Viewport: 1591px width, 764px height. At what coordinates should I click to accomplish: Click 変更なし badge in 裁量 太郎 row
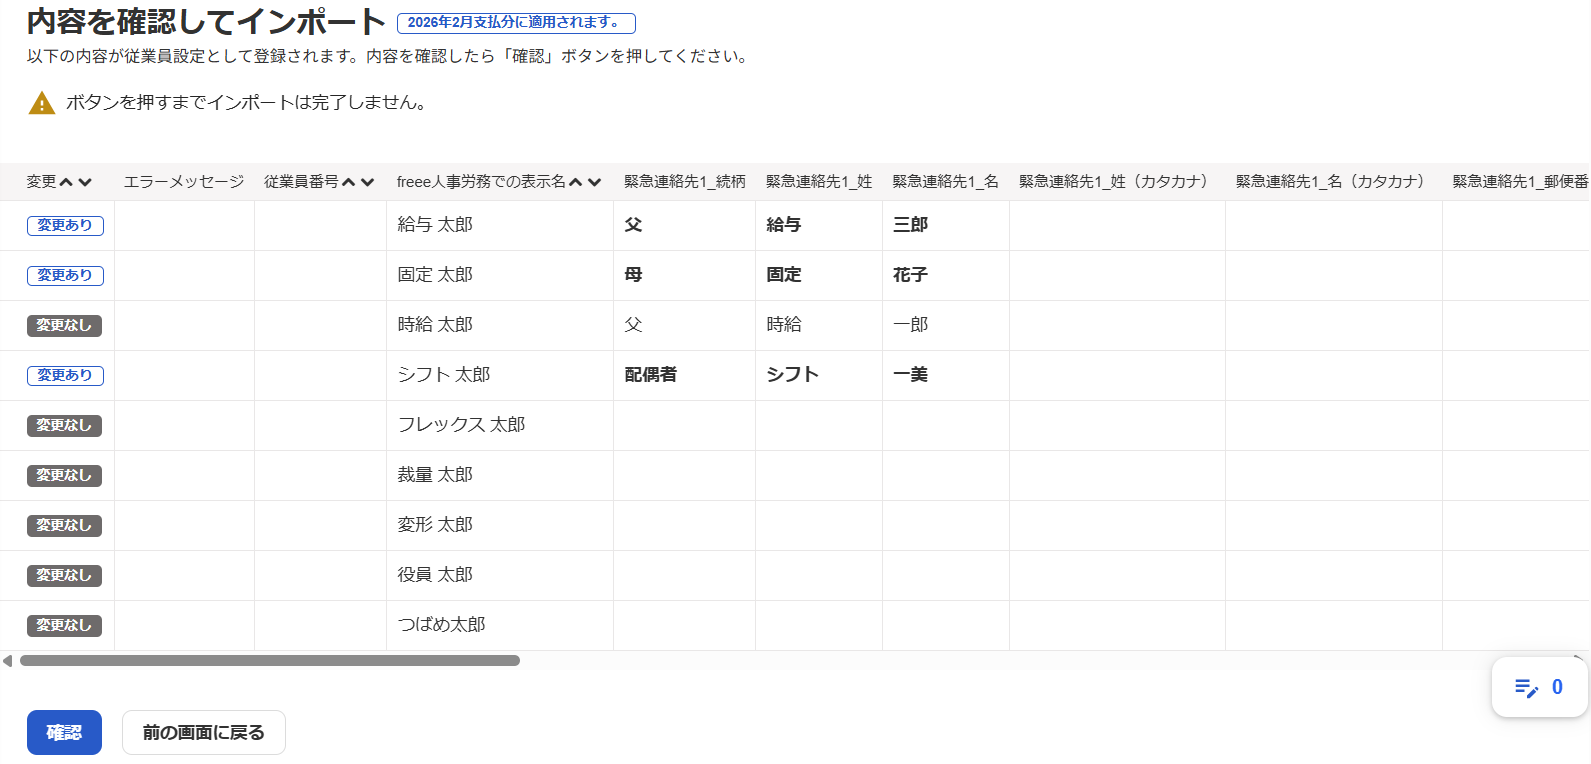[x=64, y=476]
